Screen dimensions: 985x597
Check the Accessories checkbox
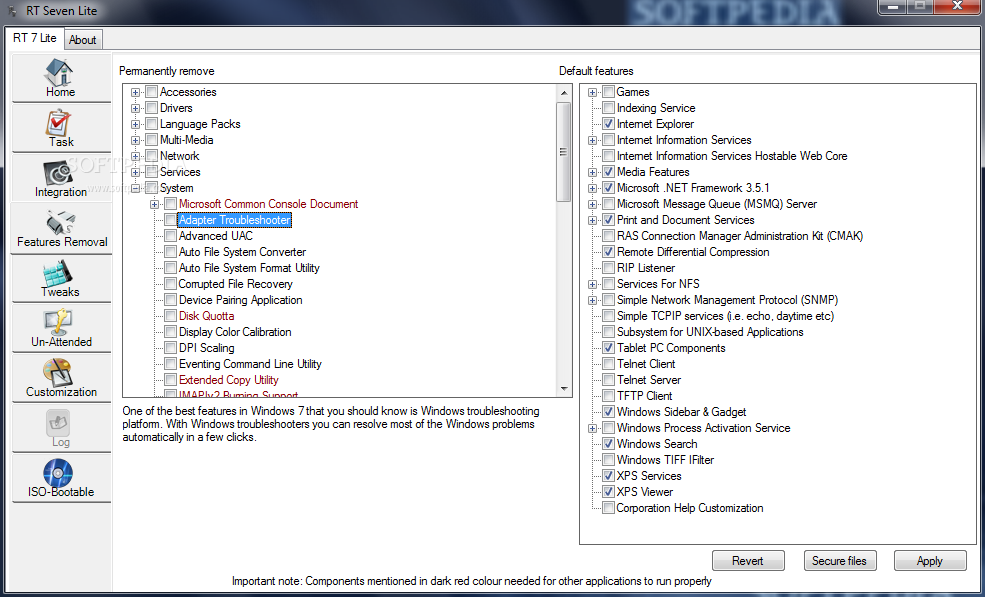pyautogui.click(x=151, y=92)
